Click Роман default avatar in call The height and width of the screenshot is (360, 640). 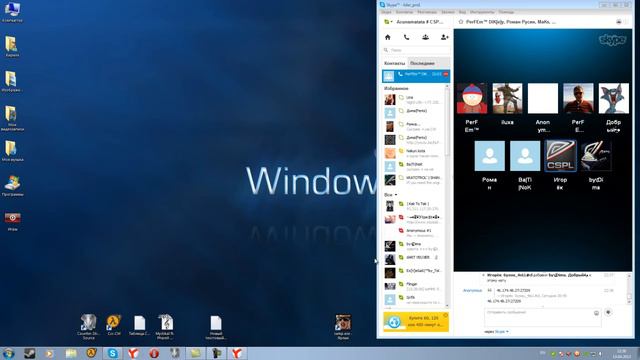coord(489,156)
